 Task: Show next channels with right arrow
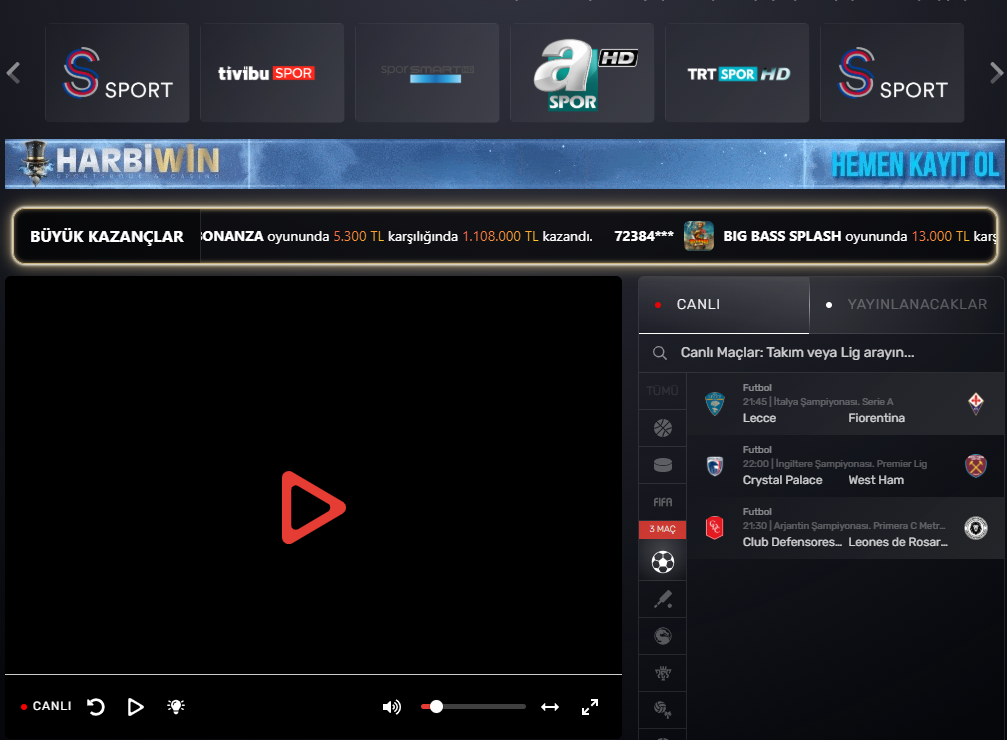click(x=996, y=73)
